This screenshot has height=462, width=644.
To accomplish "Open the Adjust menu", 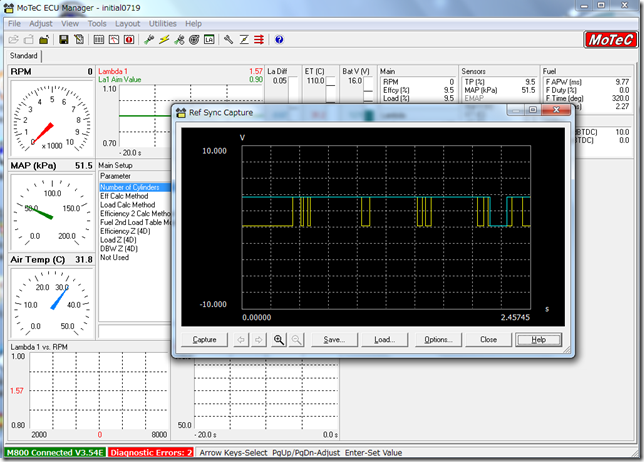I will [41, 23].
